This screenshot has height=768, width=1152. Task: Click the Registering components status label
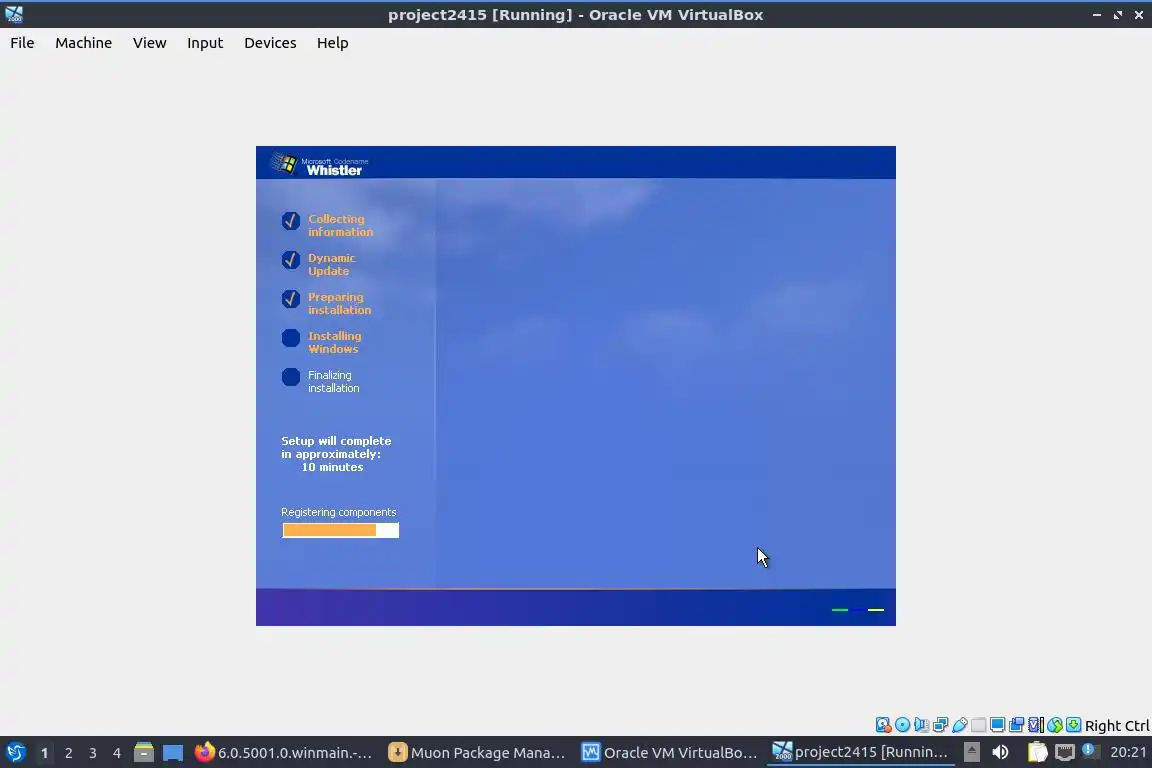click(339, 512)
